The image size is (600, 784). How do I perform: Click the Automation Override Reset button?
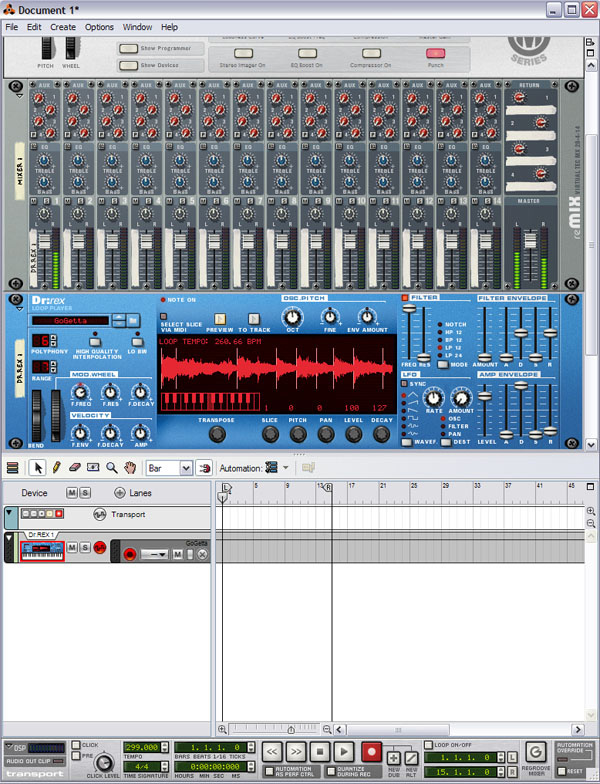click(561, 771)
